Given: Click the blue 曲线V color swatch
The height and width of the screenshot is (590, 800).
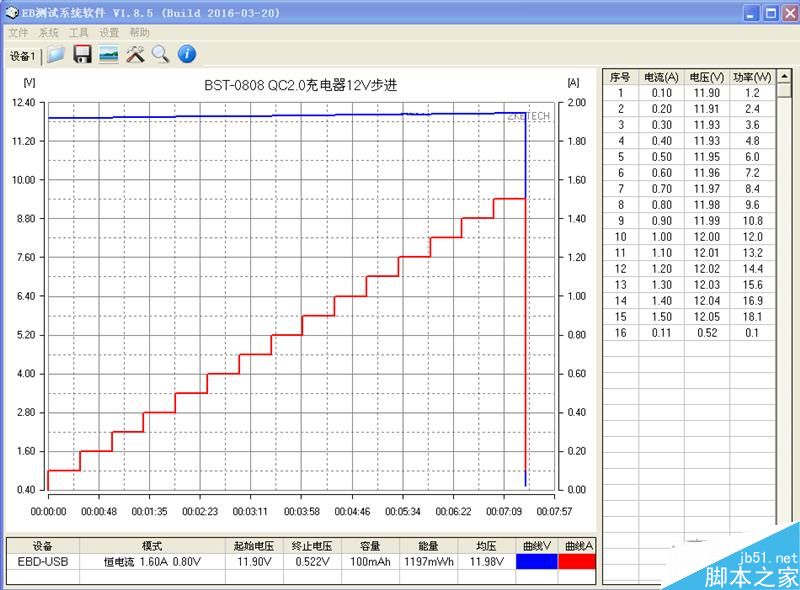Looking at the screenshot, I should coord(537,561).
